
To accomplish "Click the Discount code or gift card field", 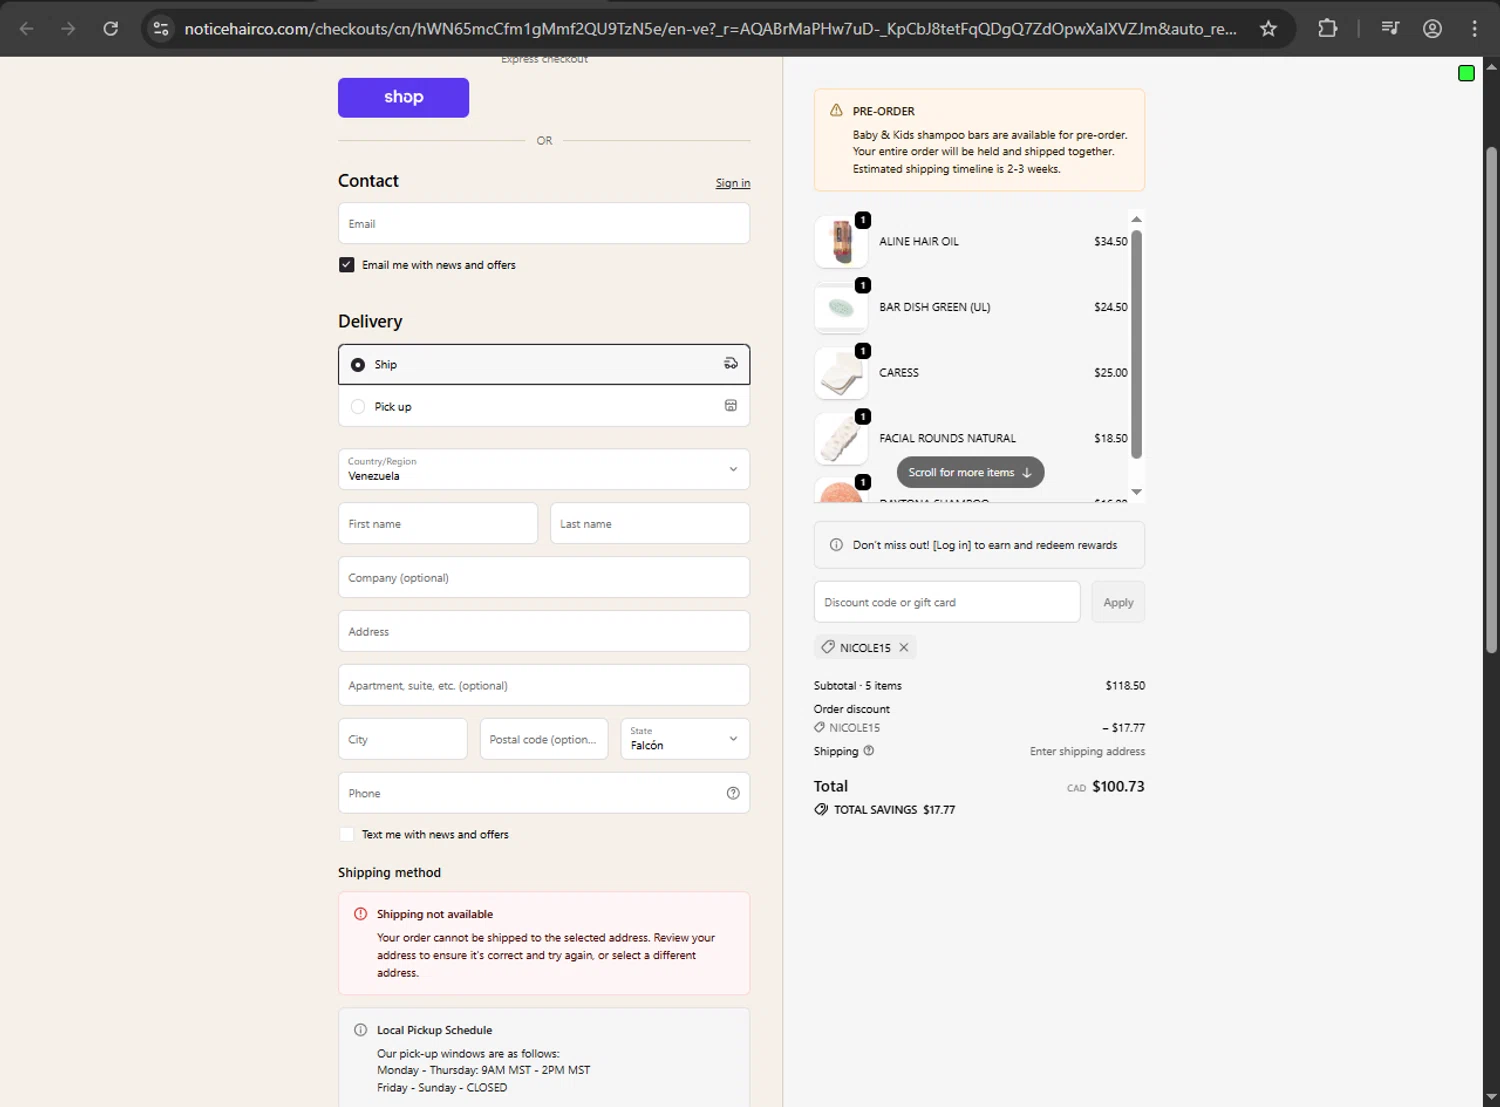I will pyautogui.click(x=947, y=602).
